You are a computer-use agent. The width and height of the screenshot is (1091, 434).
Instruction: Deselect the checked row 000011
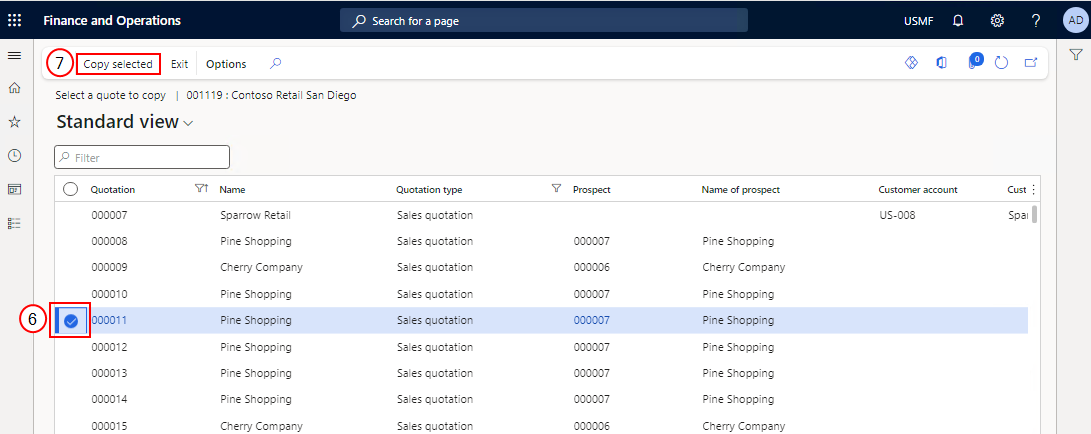coord(70,321)
